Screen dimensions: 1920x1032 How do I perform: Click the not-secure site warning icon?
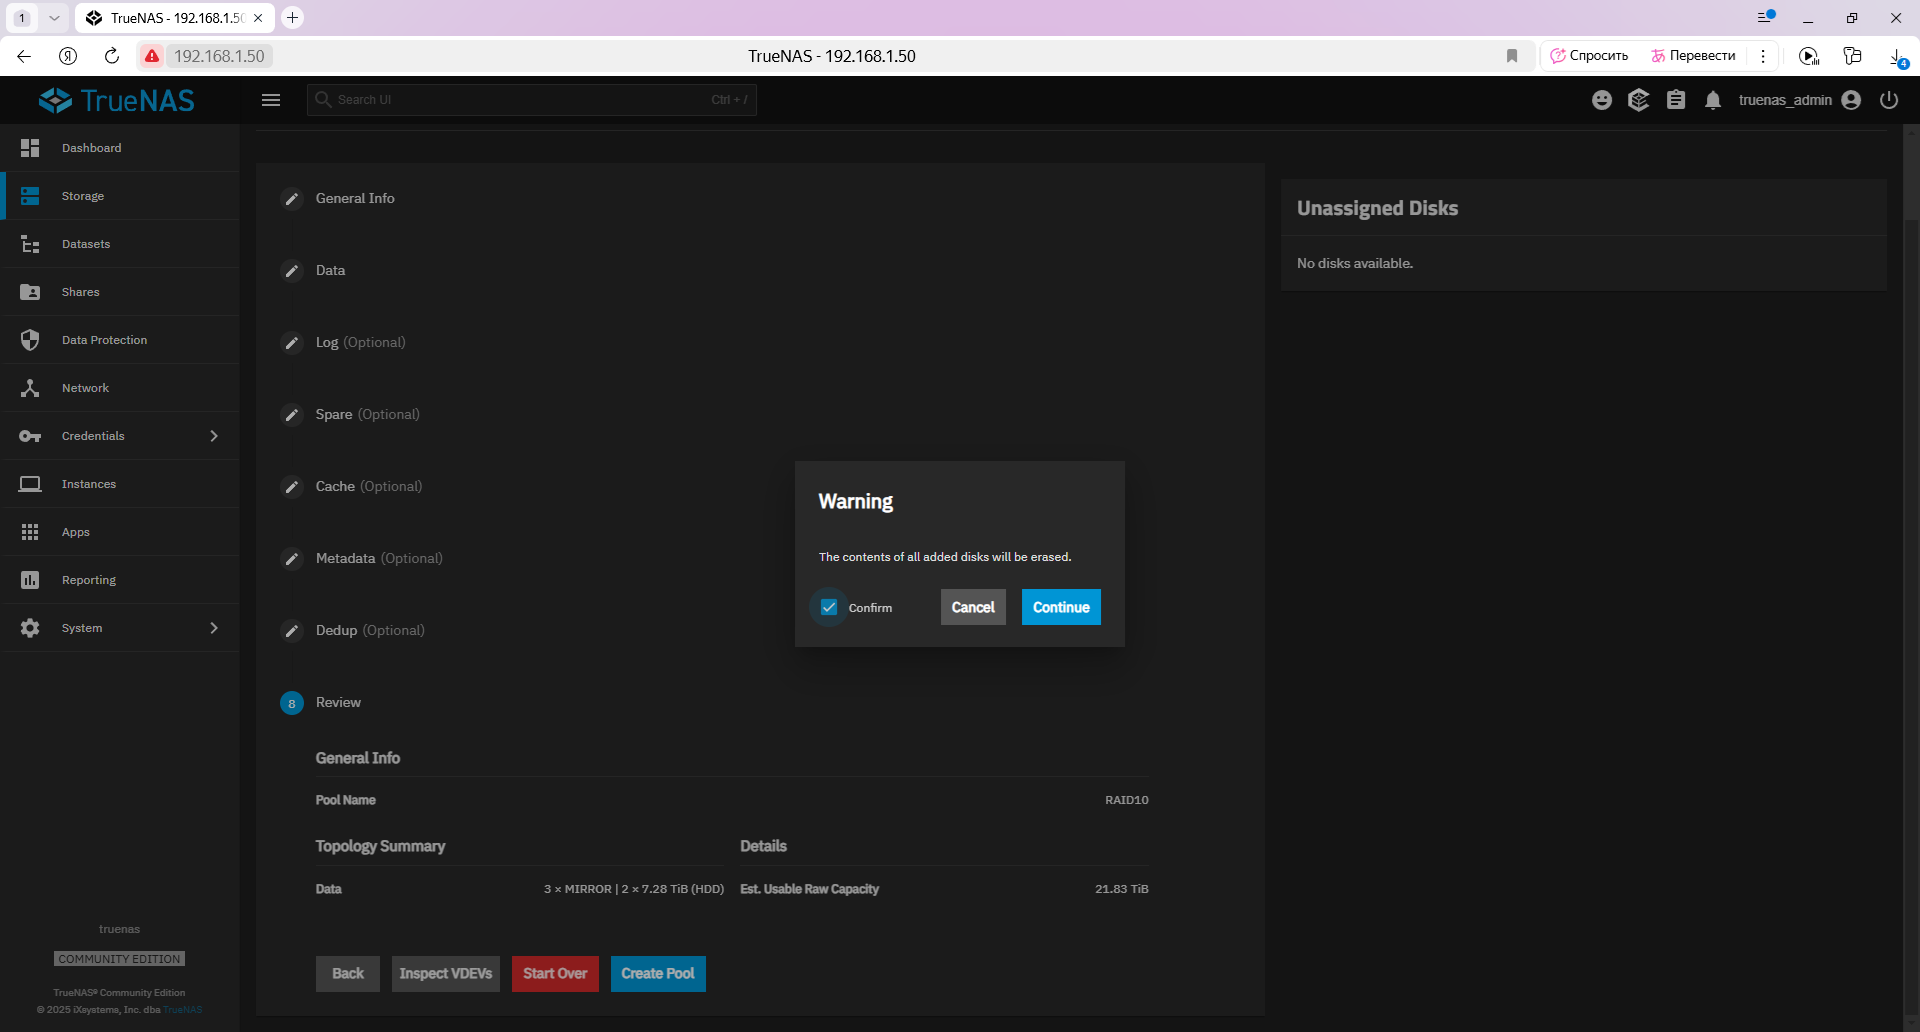(152, 56)
